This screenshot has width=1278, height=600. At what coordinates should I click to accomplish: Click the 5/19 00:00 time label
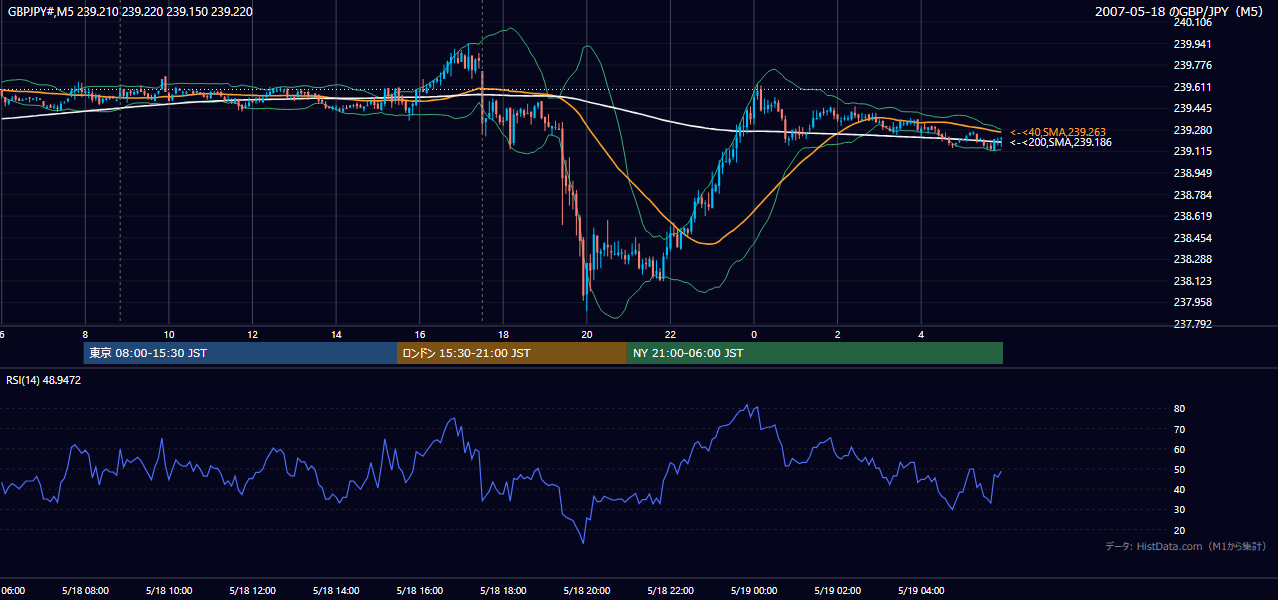[754, 591]
